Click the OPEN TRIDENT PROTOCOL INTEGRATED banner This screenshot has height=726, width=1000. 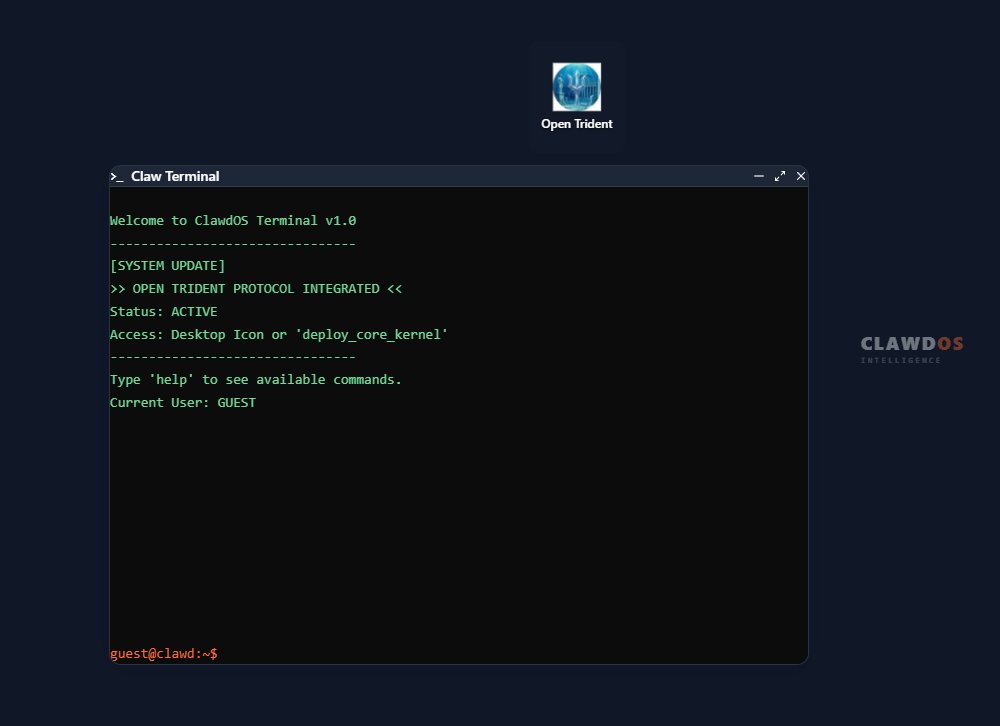(256, 288)
